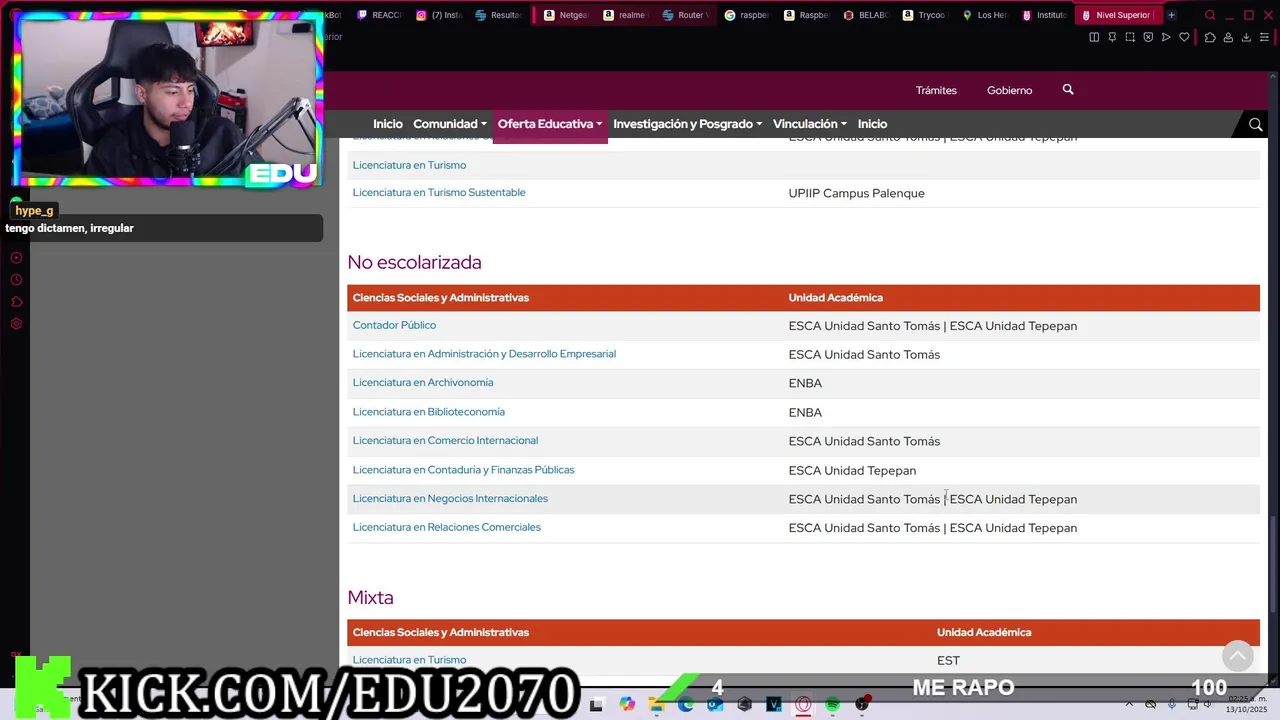Open a new browser tab with plus icon
The image size is (1280, 720).
tap(1171, 15)
